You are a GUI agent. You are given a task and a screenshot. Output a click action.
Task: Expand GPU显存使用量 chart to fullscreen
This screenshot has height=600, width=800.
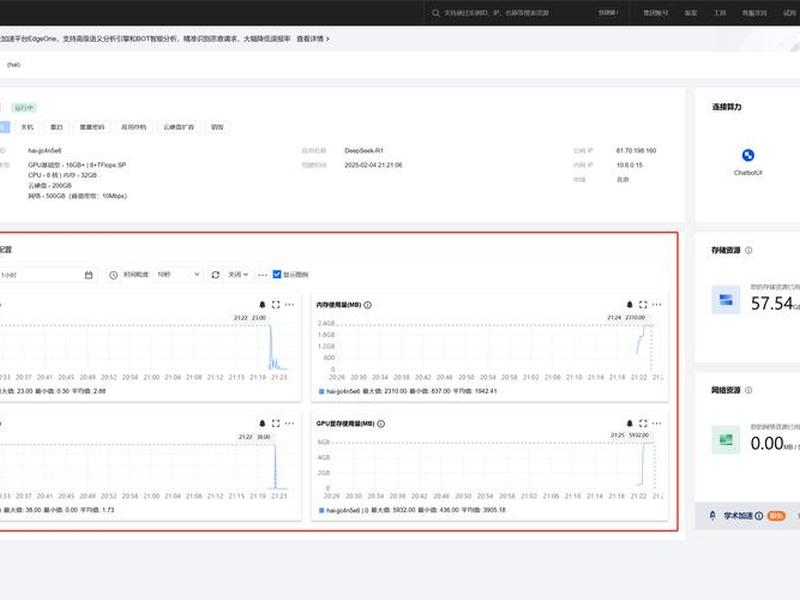[x=643, y=423]
